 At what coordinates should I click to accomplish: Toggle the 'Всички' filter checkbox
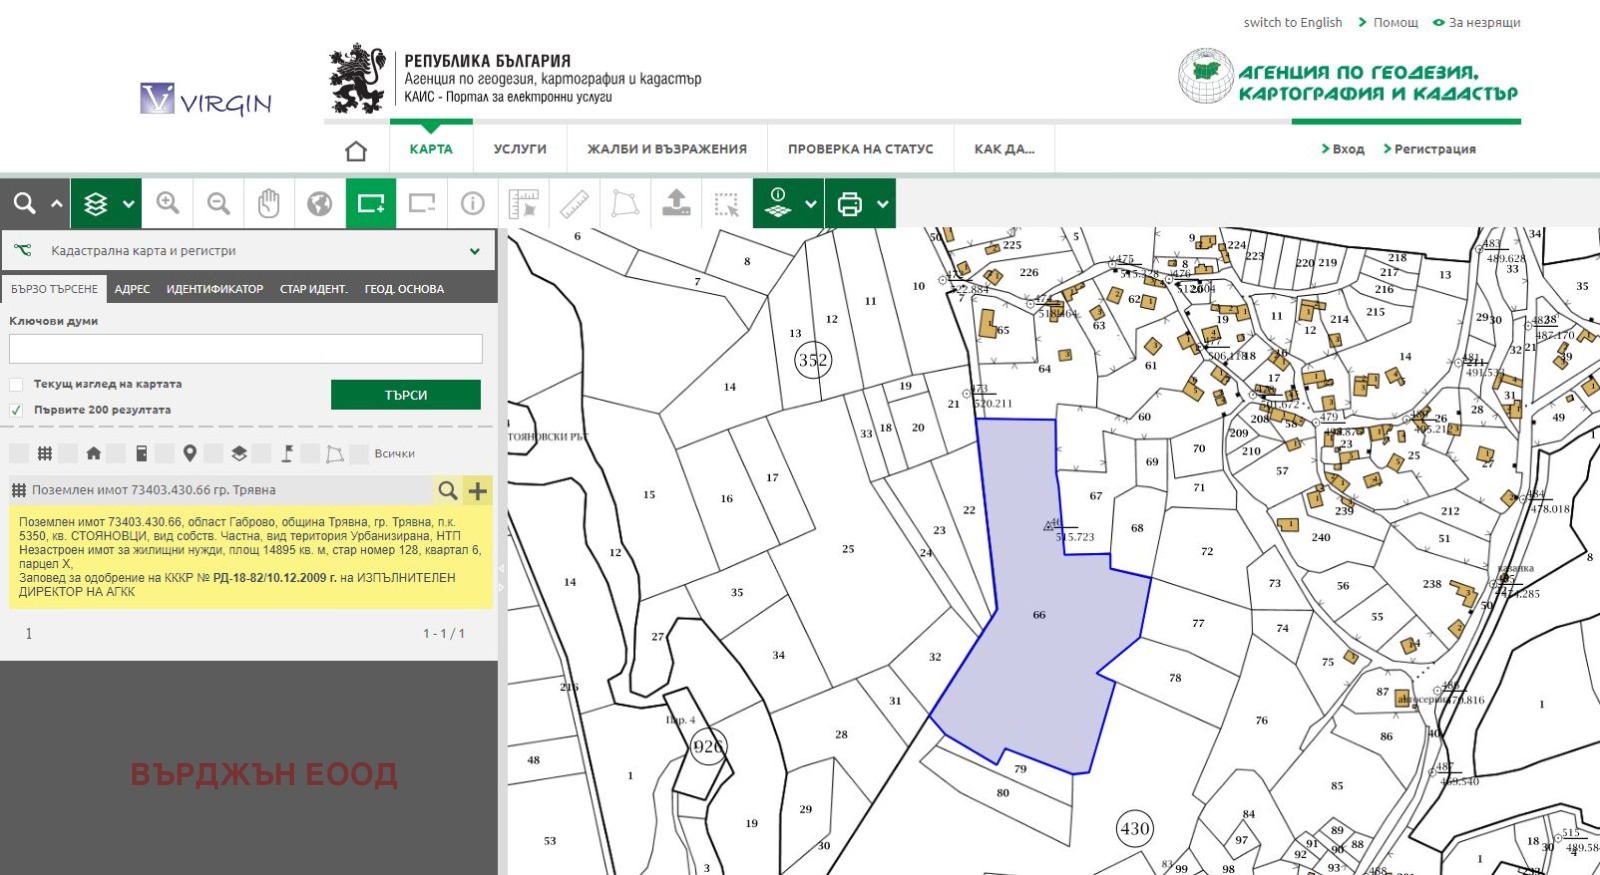[360, 454]
